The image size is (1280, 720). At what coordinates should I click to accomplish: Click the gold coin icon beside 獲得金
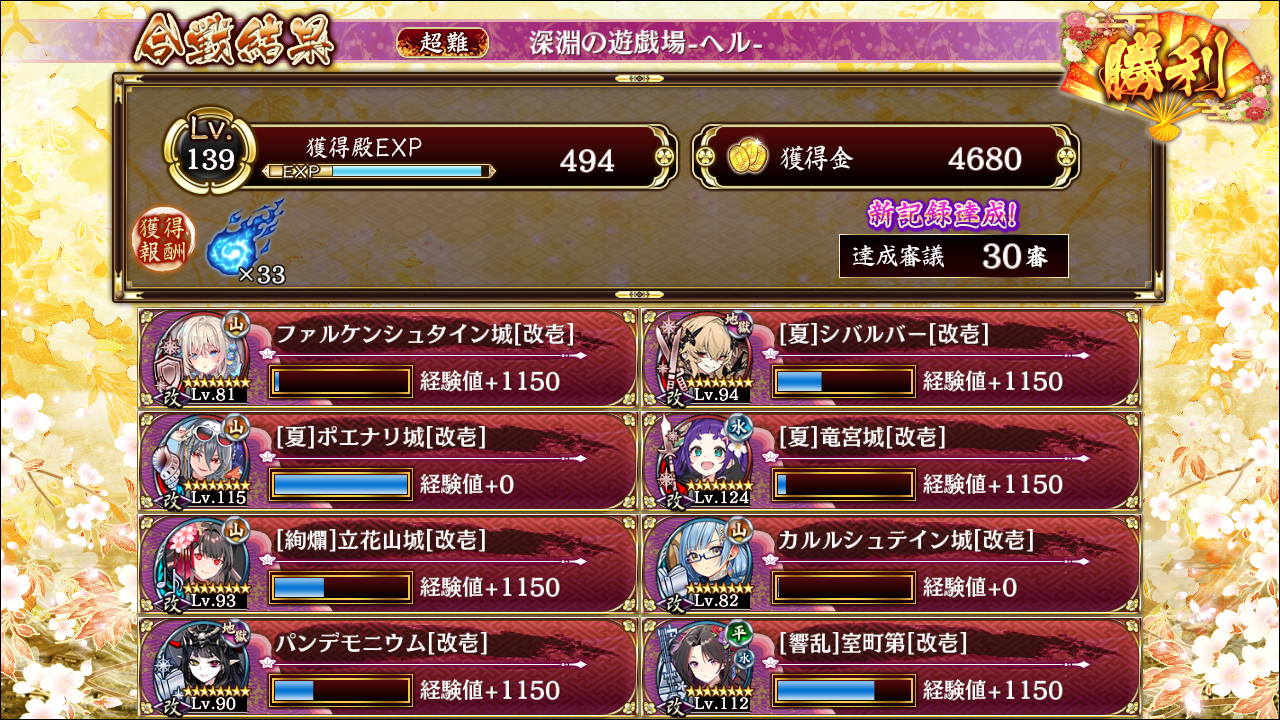747,157
